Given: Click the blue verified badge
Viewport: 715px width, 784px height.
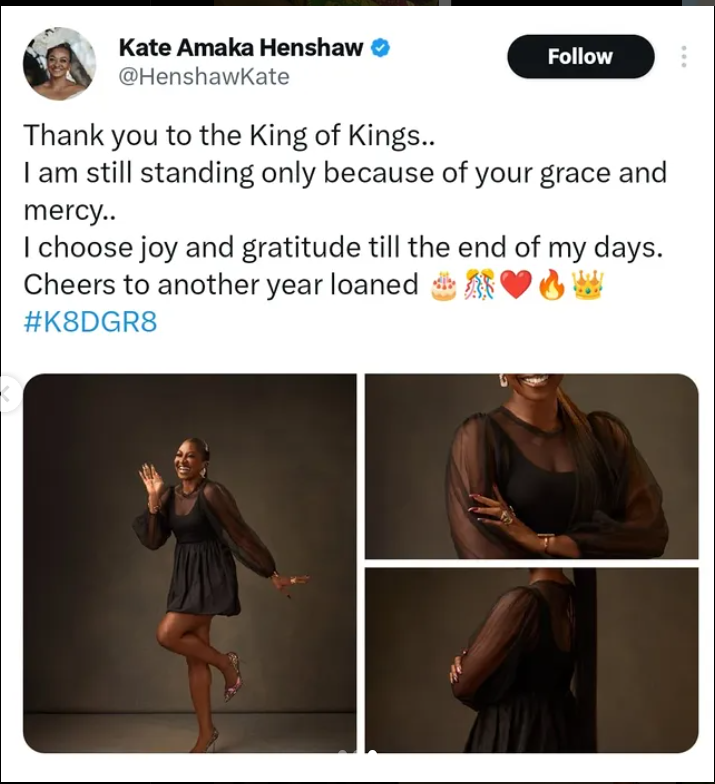Looking at the screenshot, I should click(x=380, y=48).
